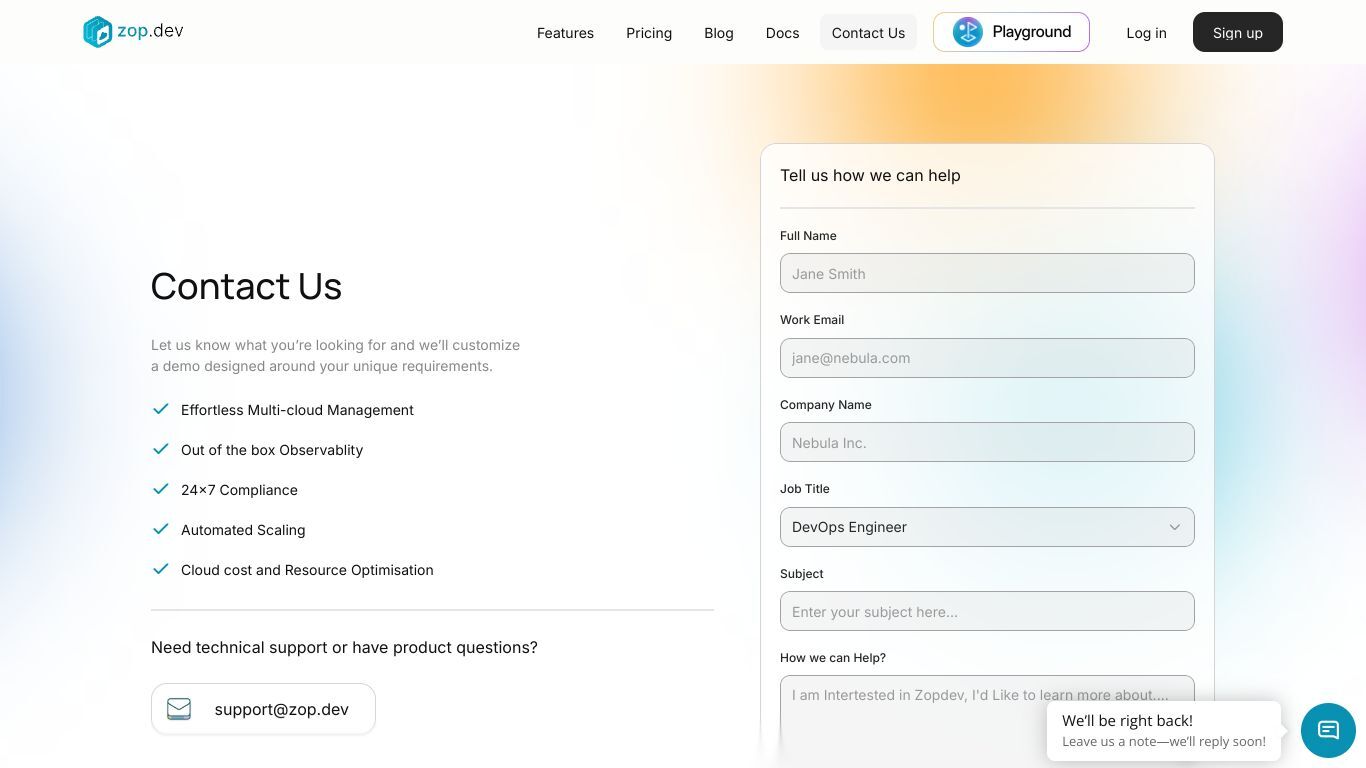1366x768 pixels.
Task: Open the Docs nav link
Action: click(x=782, y=33)
